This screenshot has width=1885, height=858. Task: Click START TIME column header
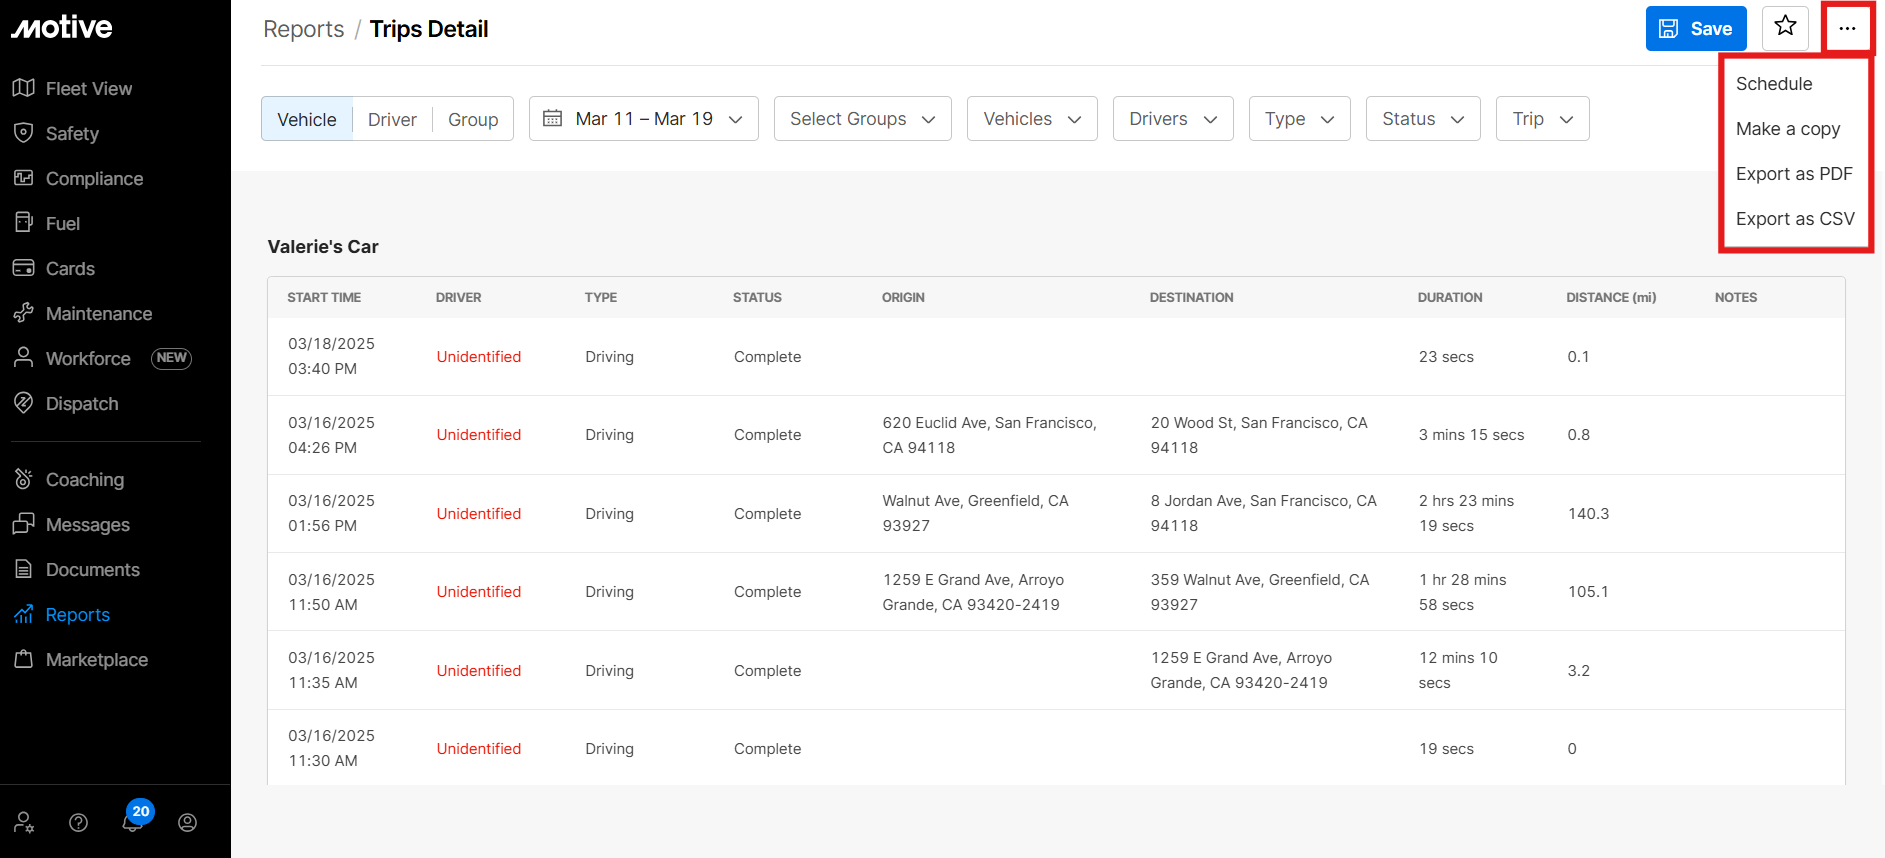point(324,297)
